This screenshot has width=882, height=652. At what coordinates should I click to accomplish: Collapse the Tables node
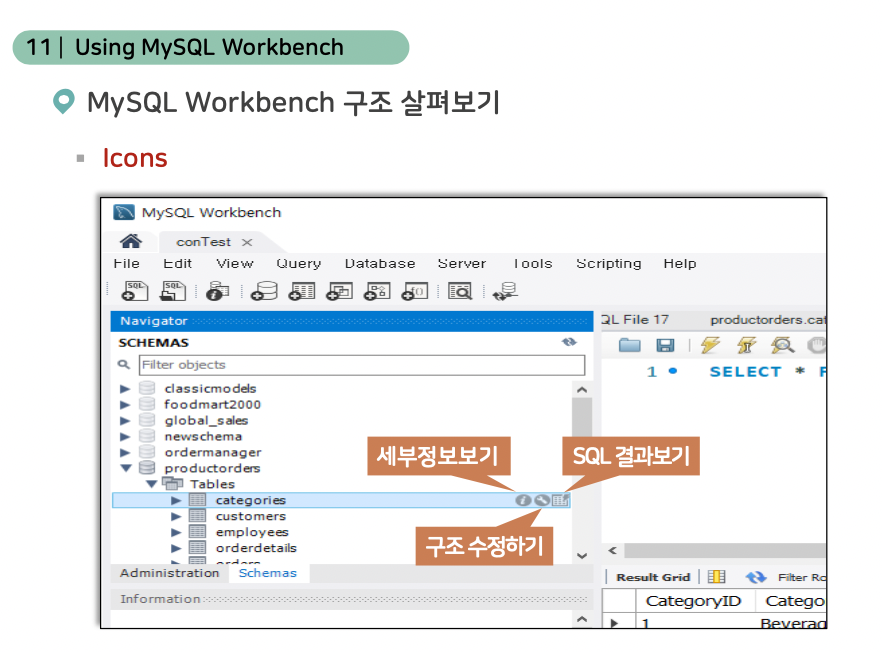(151, 484)
